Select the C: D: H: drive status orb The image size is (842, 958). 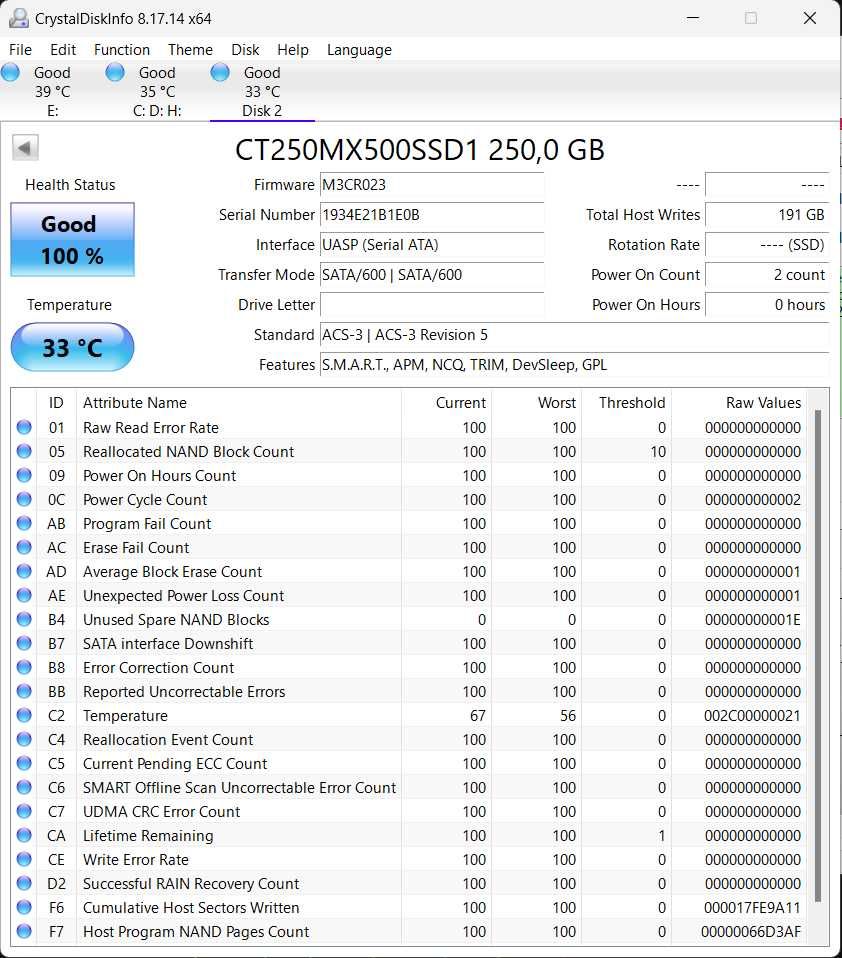point(115,72)
